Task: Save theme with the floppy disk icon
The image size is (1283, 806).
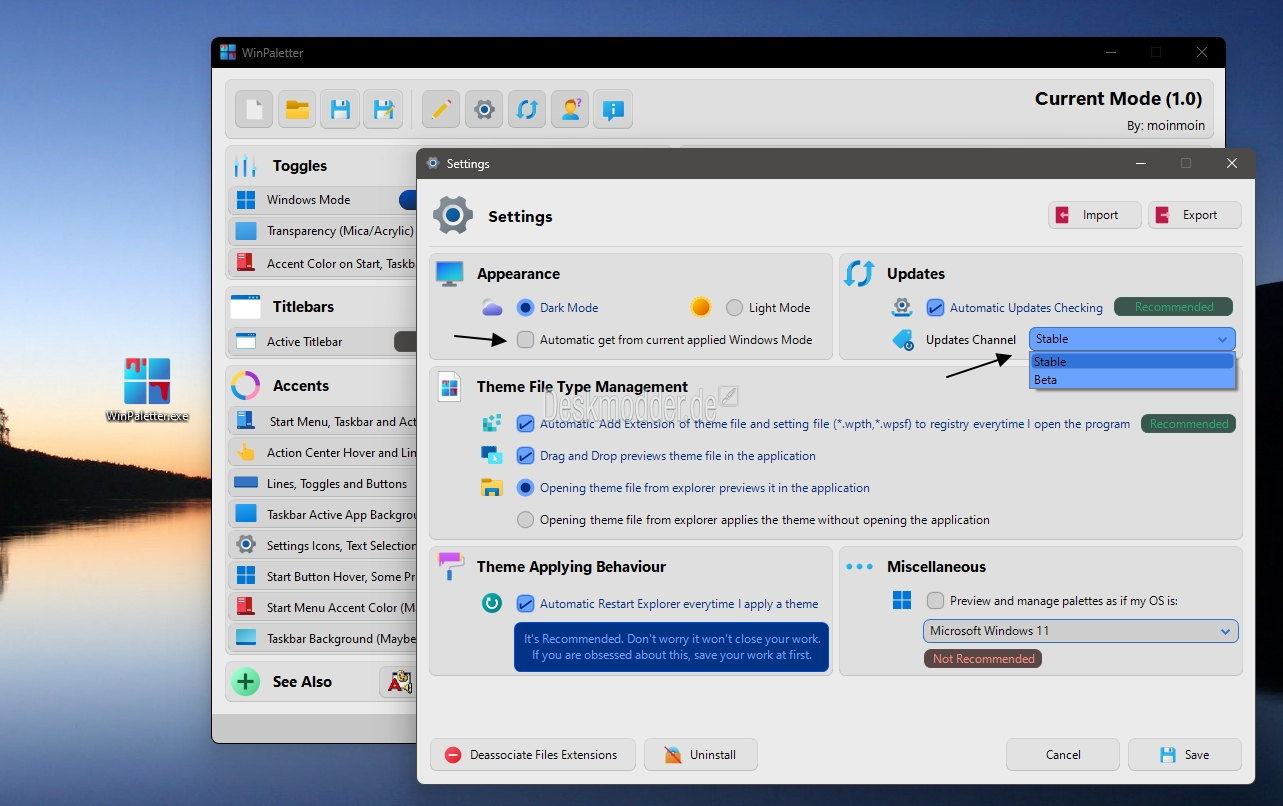Action: pos(340,109)
